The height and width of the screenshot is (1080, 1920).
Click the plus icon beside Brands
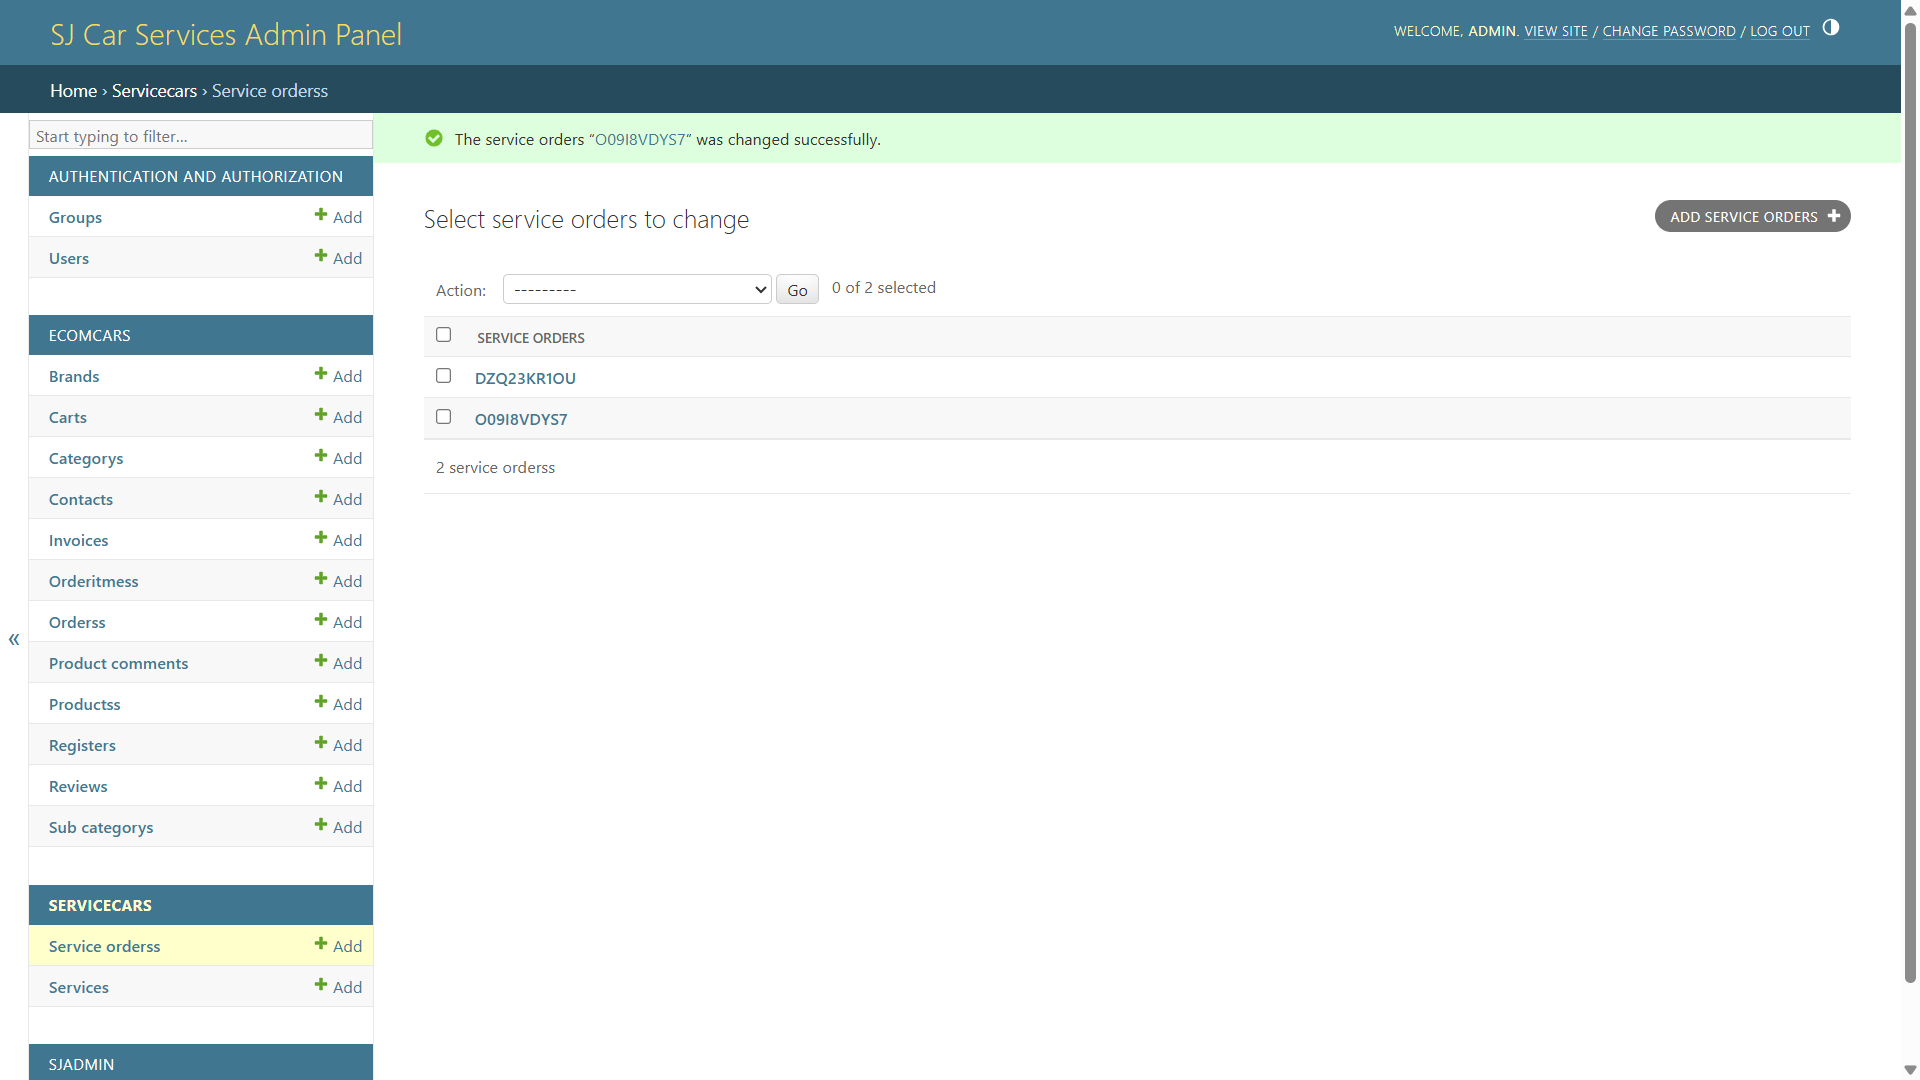tap(321, 374)
